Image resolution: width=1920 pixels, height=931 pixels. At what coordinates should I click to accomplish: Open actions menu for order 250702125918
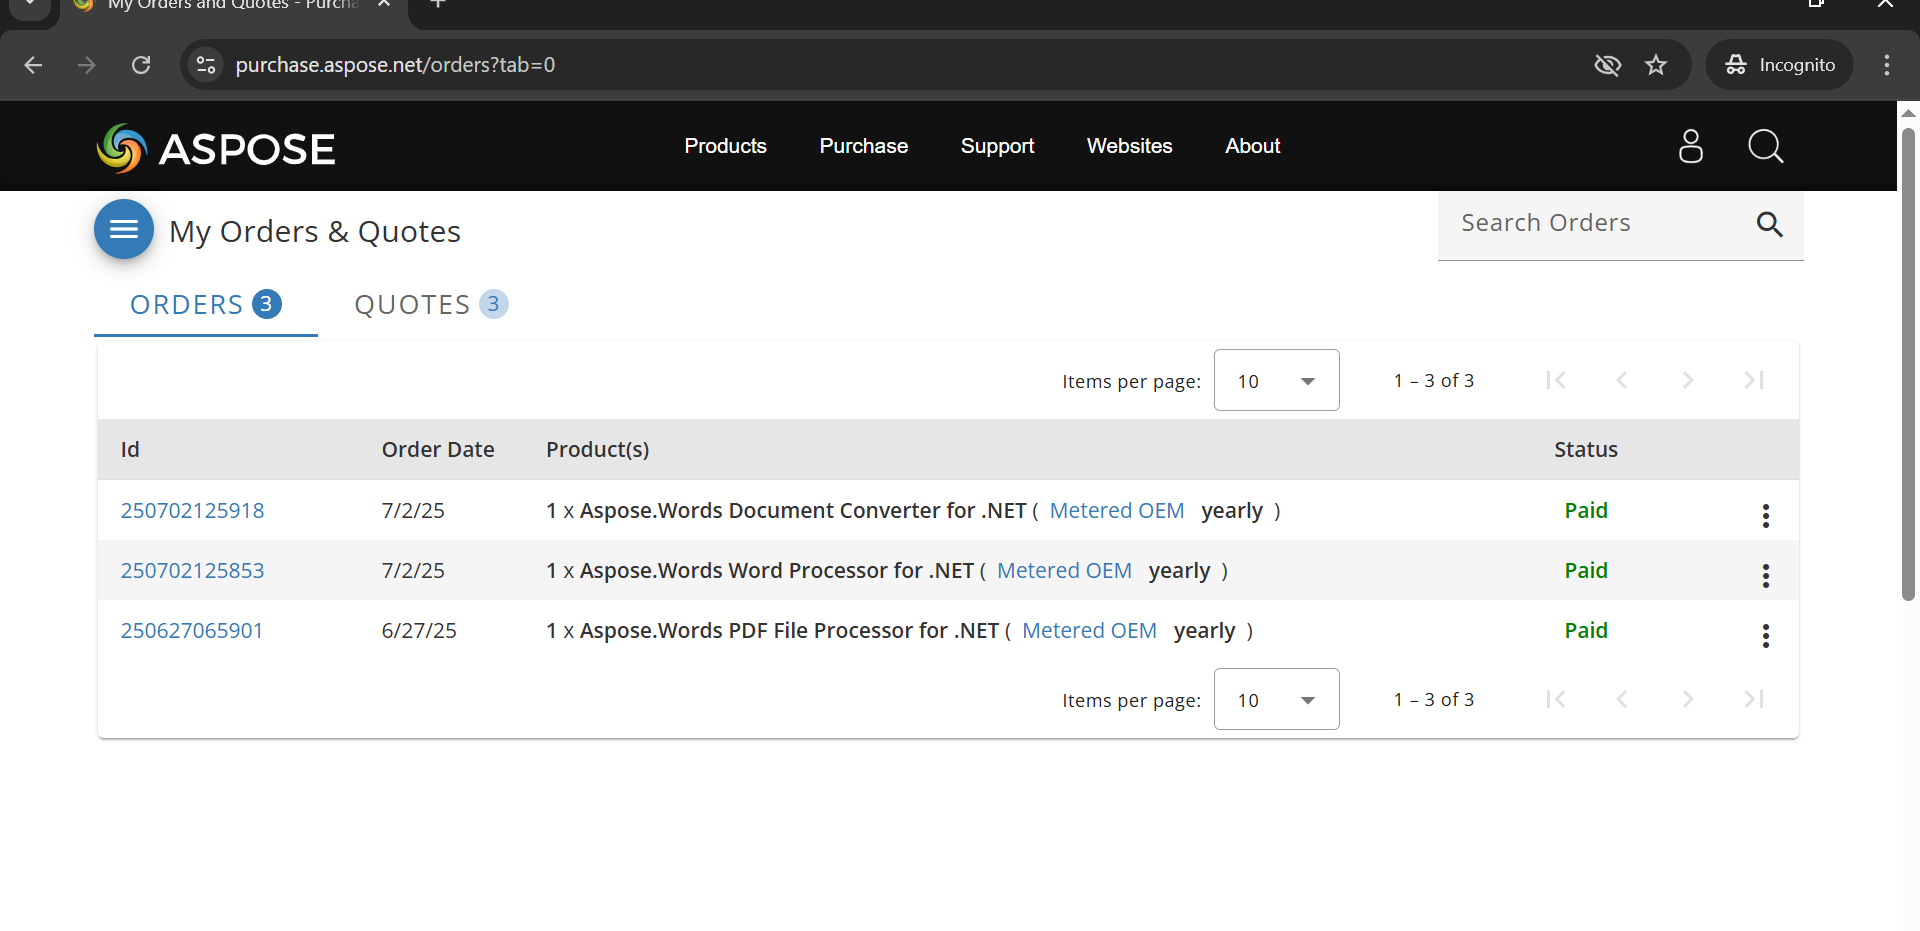(1765, 515)
